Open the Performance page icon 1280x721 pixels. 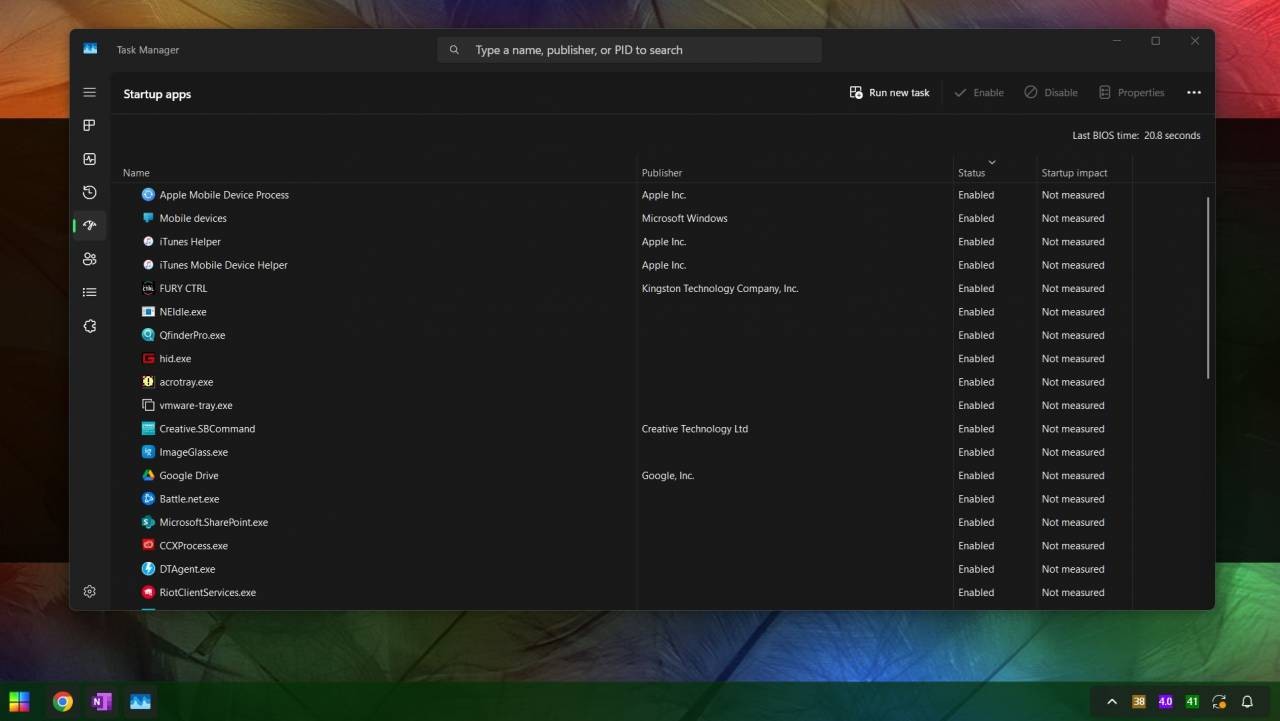coord(89,159)
